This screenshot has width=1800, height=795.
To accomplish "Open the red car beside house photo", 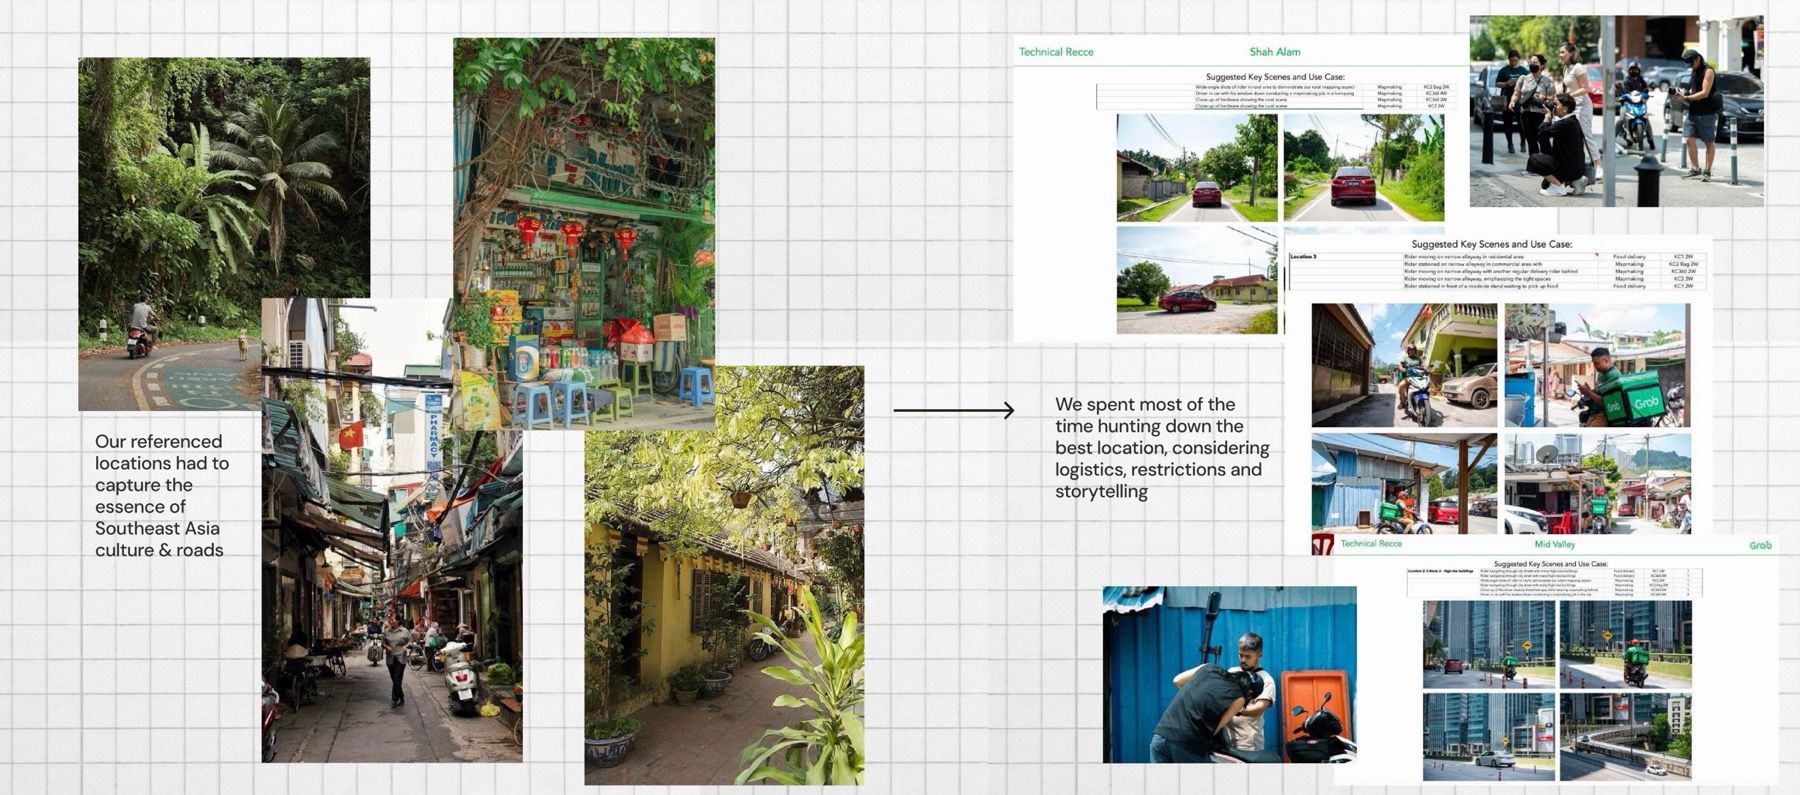I will click(1197, 280).
